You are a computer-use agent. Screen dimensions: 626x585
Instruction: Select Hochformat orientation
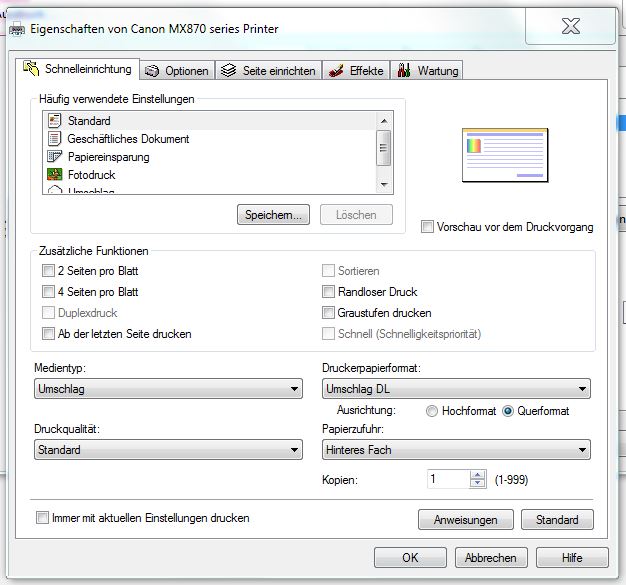point(432,411)
